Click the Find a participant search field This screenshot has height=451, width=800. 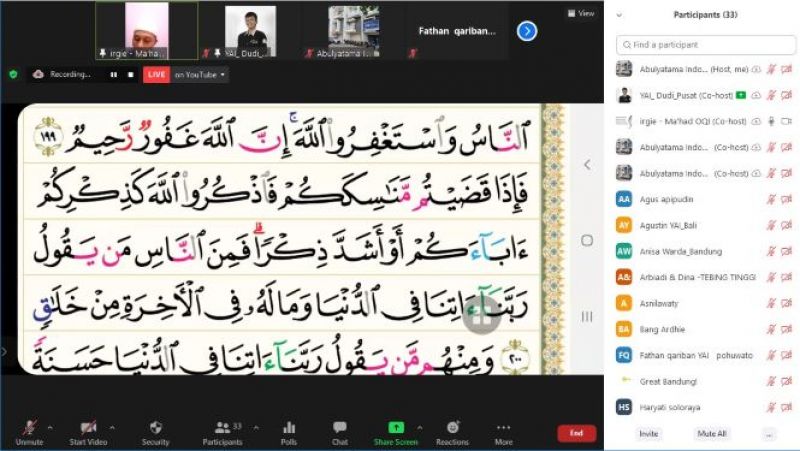(x=704, y=45)
